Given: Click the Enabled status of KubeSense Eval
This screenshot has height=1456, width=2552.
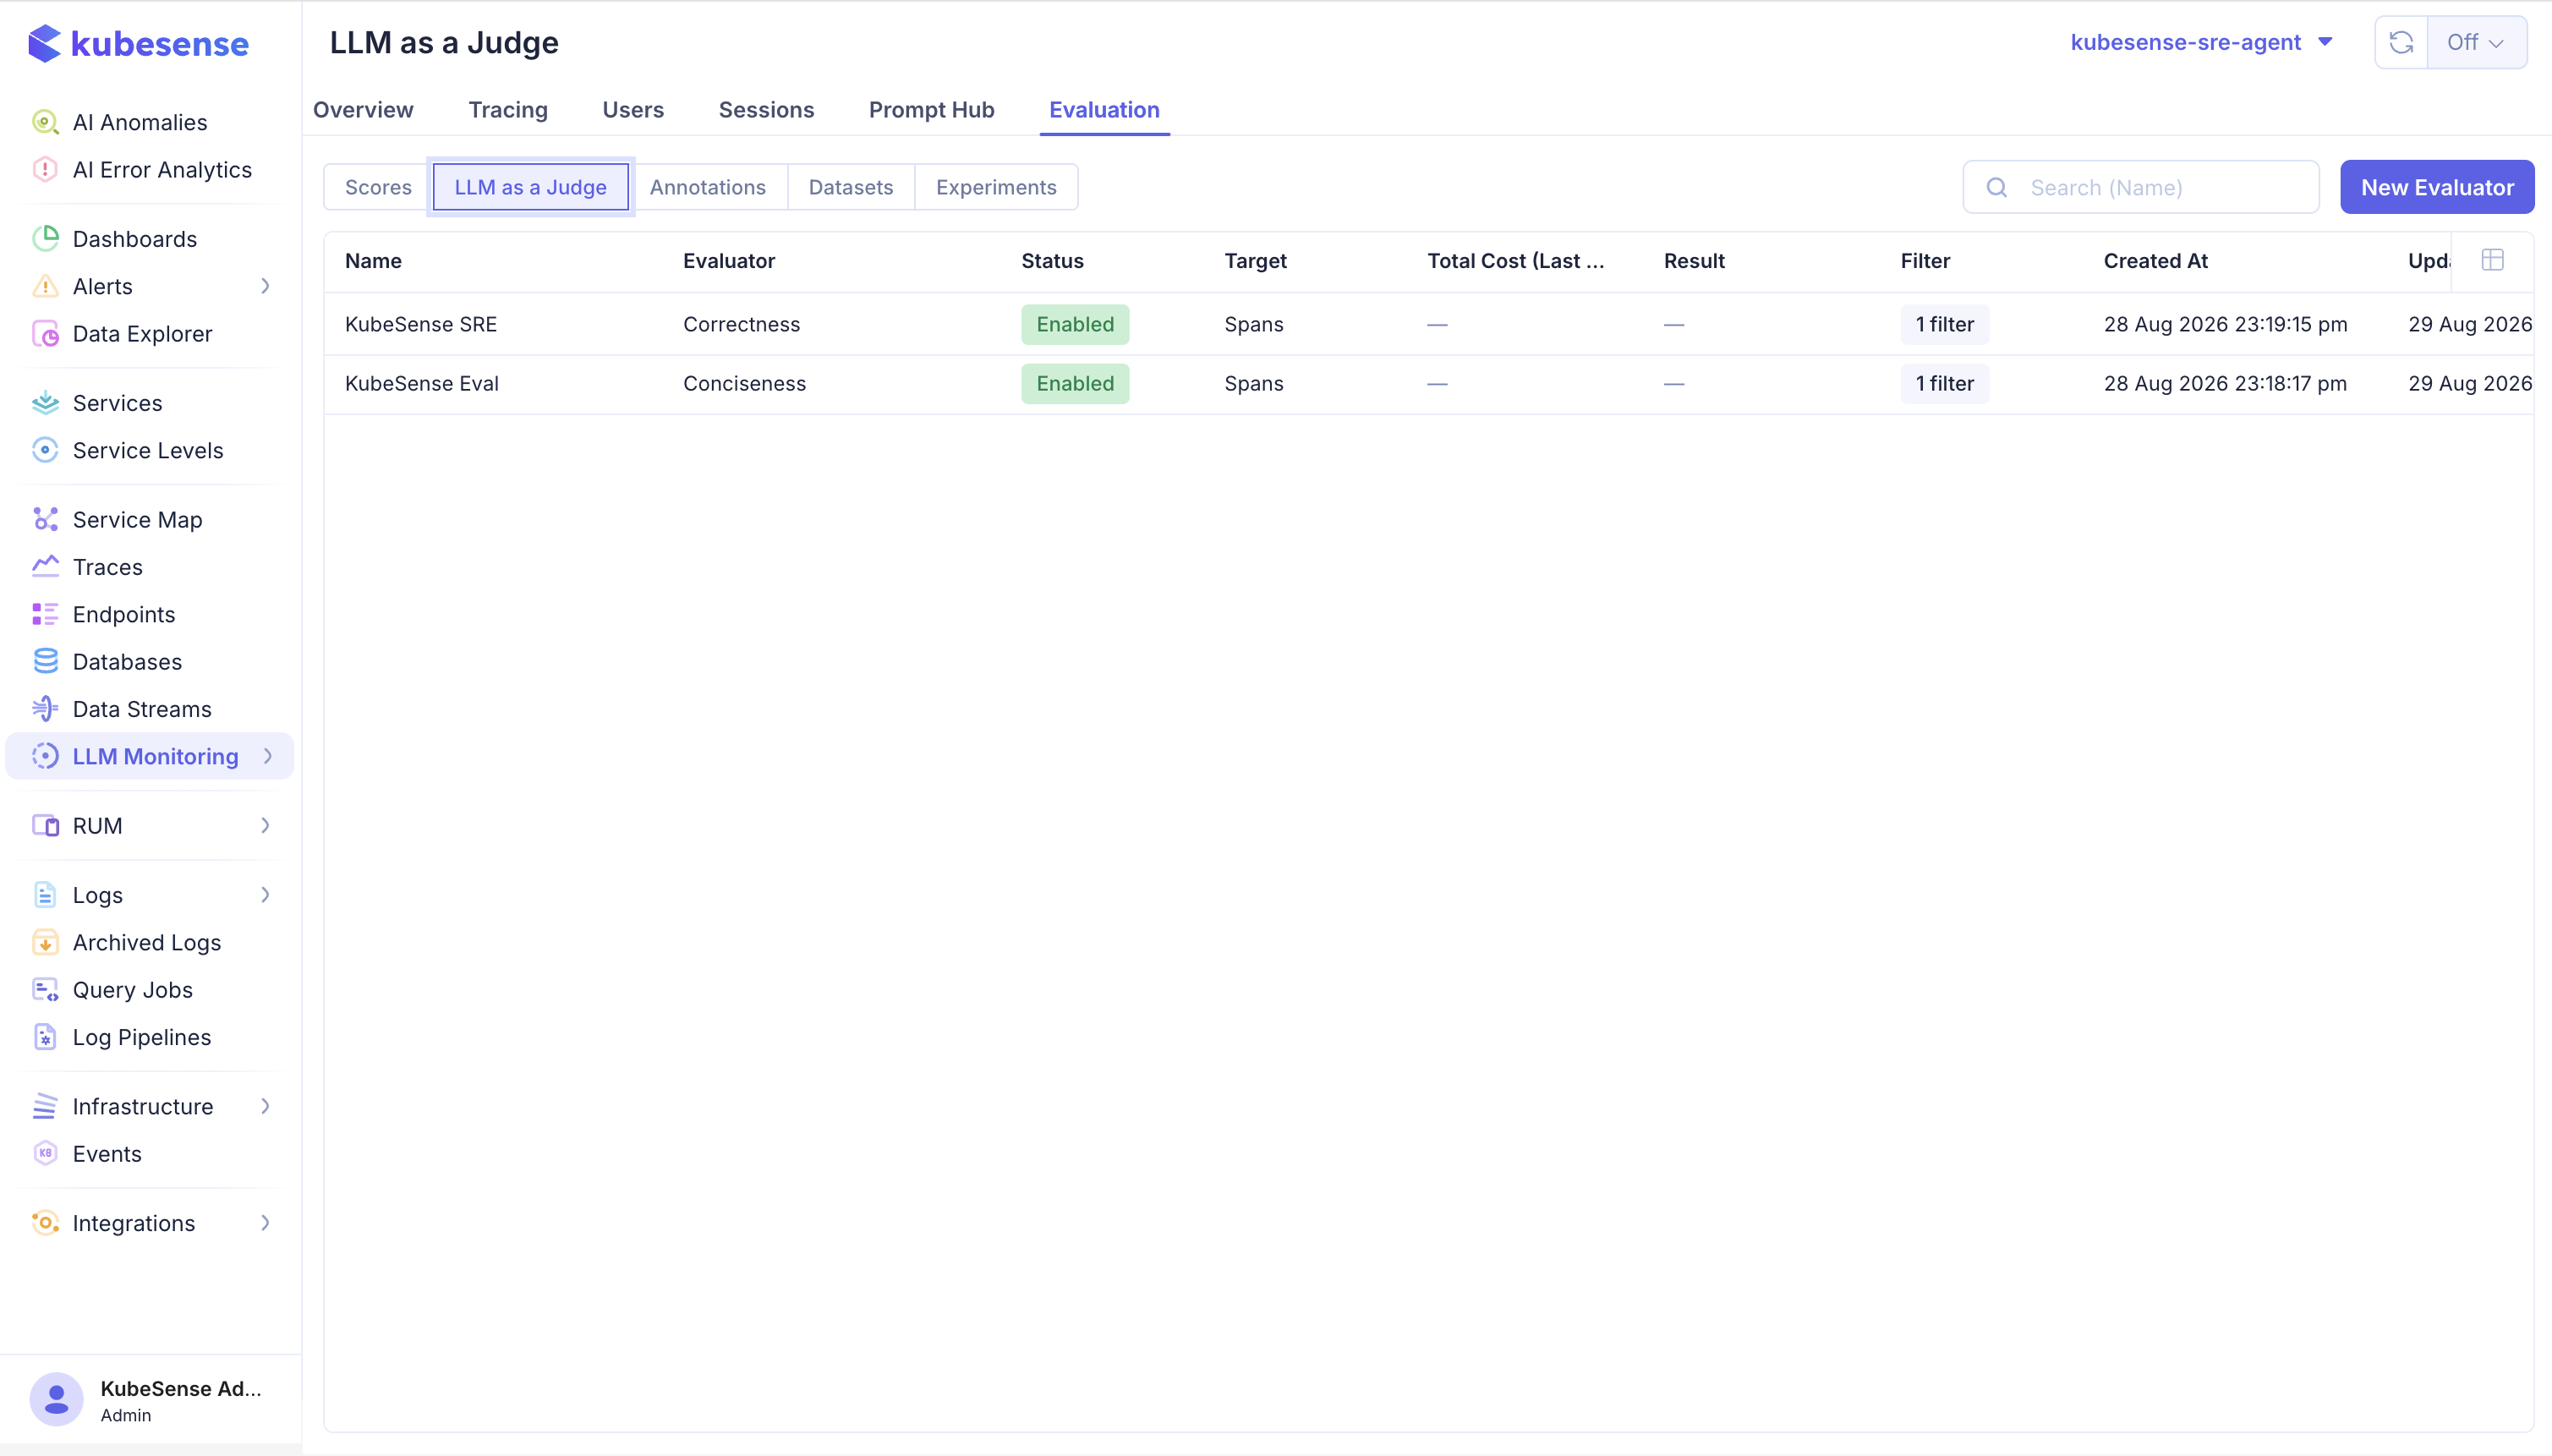Looking at the screenshot, I should pyautogui.click(x=1075, y=383).
